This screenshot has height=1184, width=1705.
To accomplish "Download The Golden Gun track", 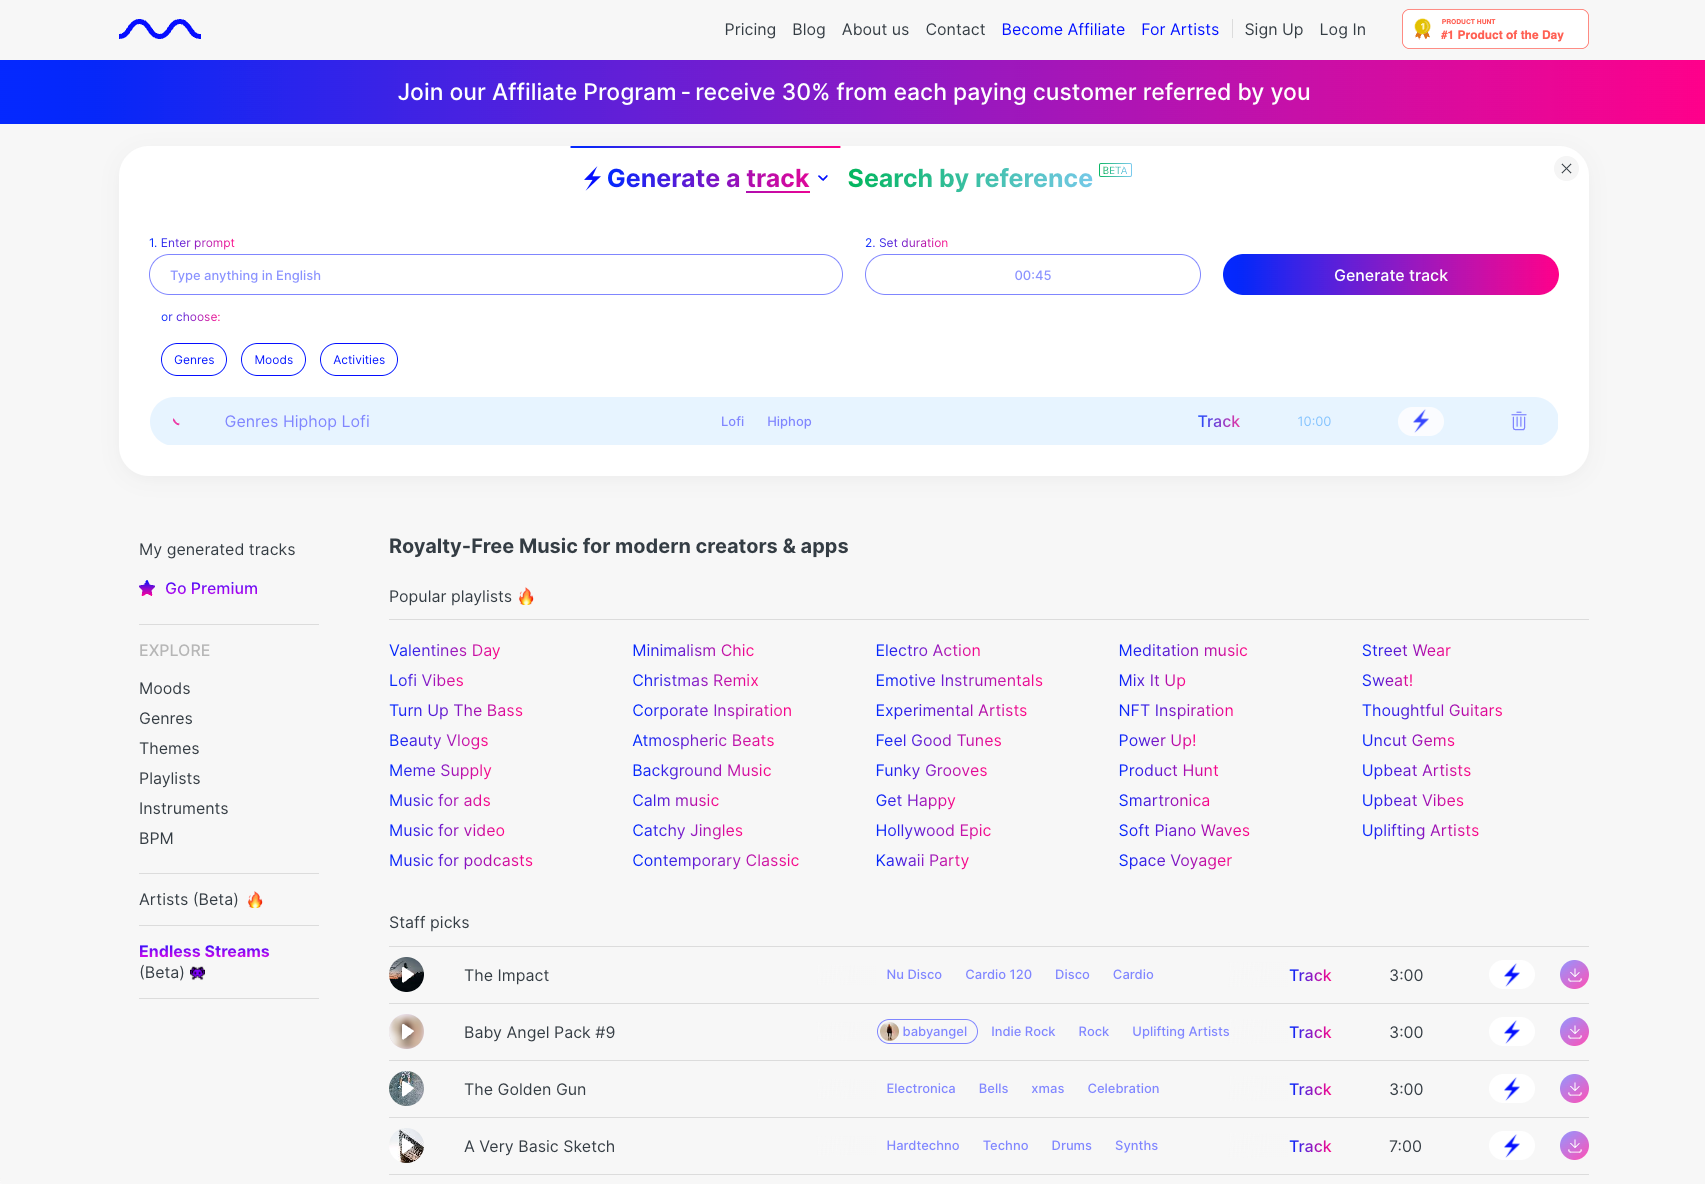I will point(1574,1088).
